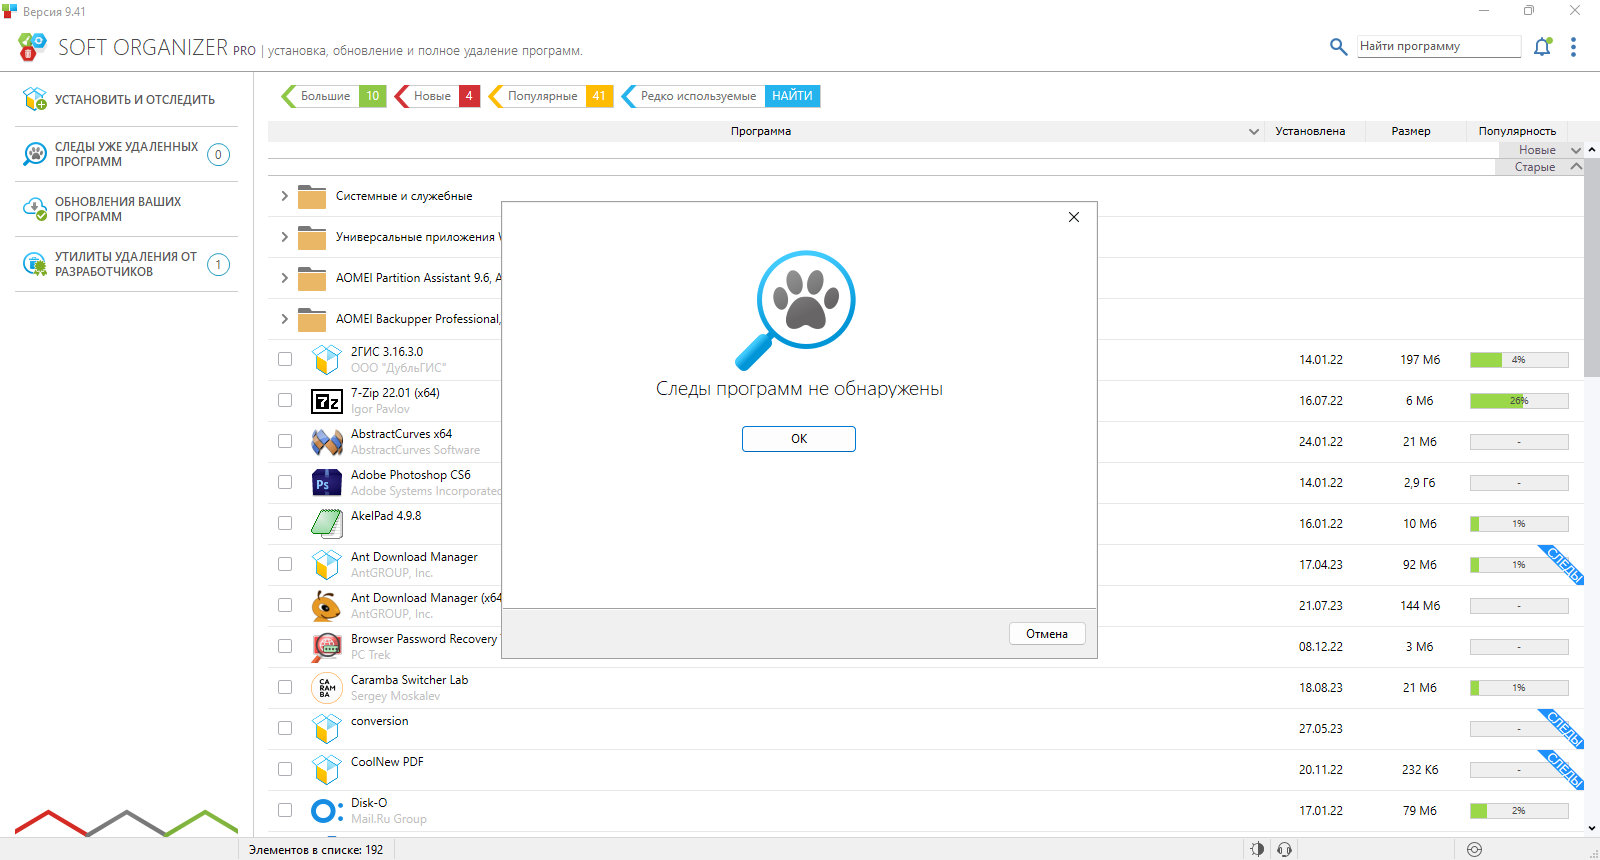This screenshot has height=860, width=1600.
Task: Select the Большие filter tab
Action: pos(333,96)
